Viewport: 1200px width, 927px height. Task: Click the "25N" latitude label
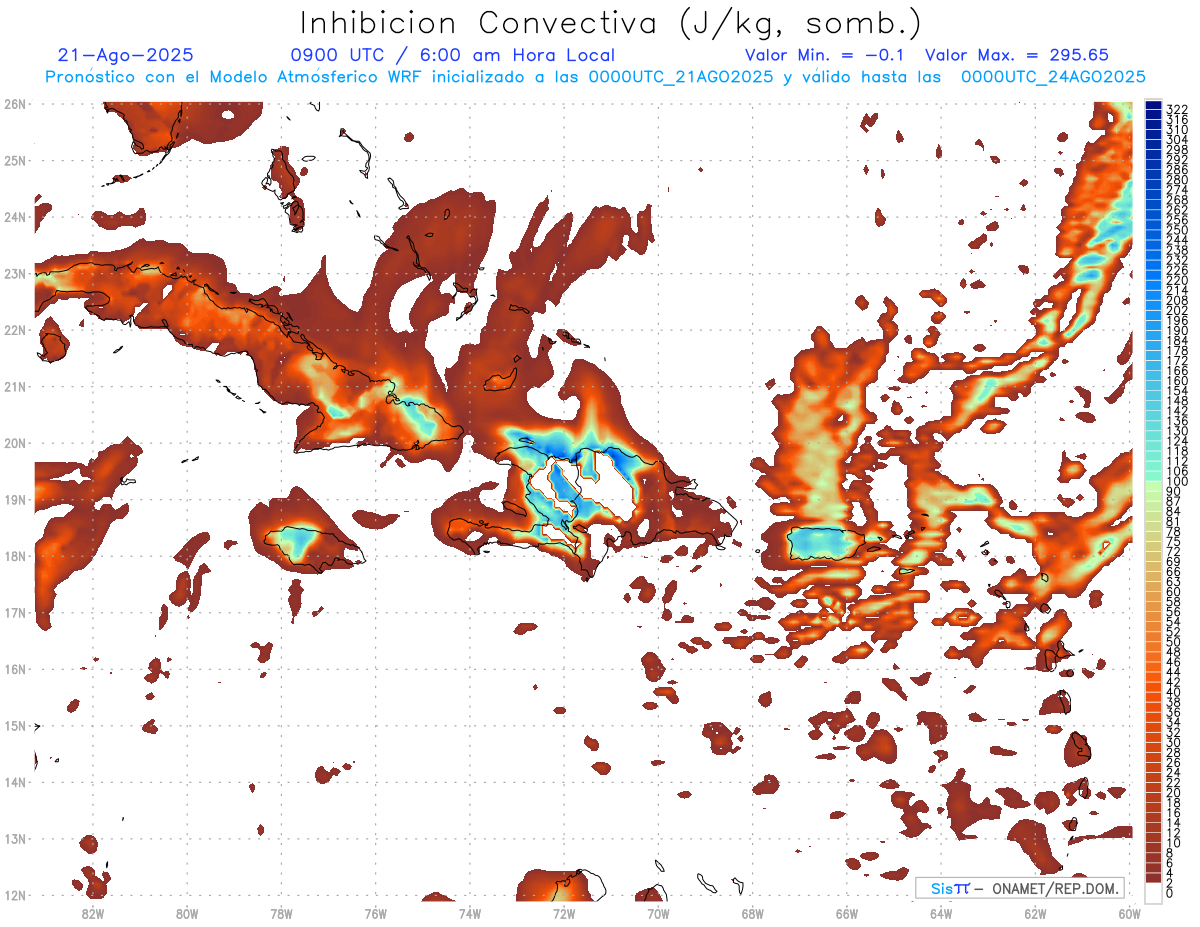pyautogui.click(x=14, y=160)
